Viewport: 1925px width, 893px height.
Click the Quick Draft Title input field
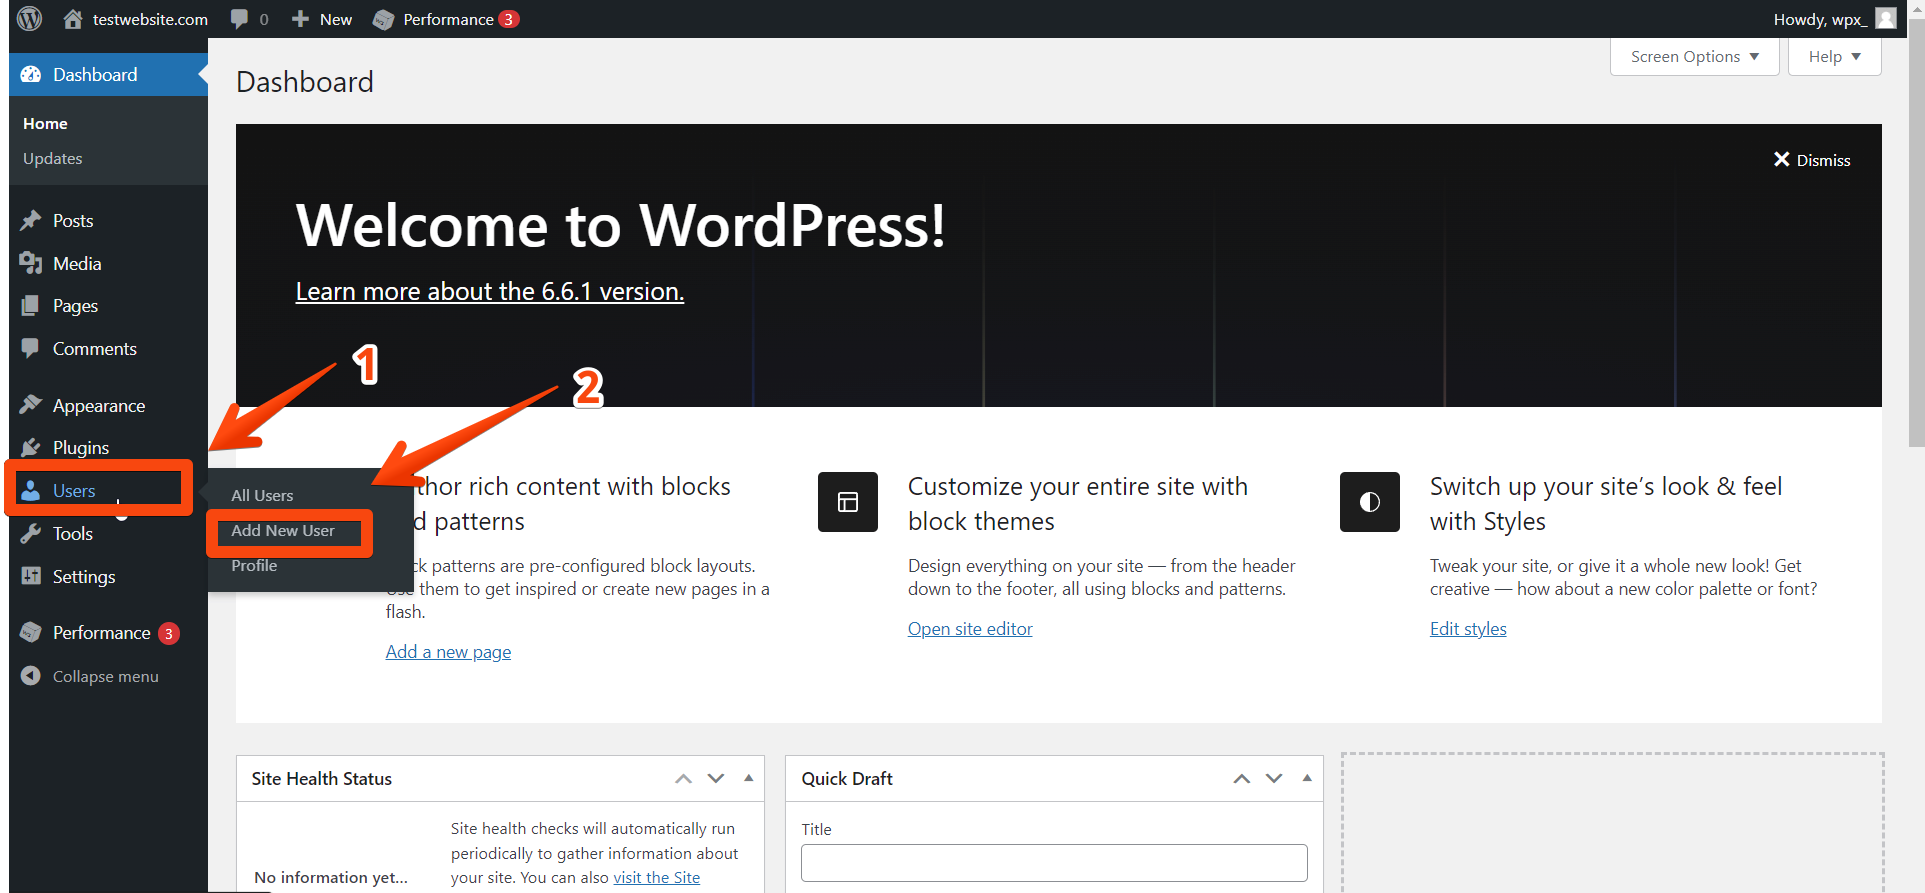click(1054, 863)
